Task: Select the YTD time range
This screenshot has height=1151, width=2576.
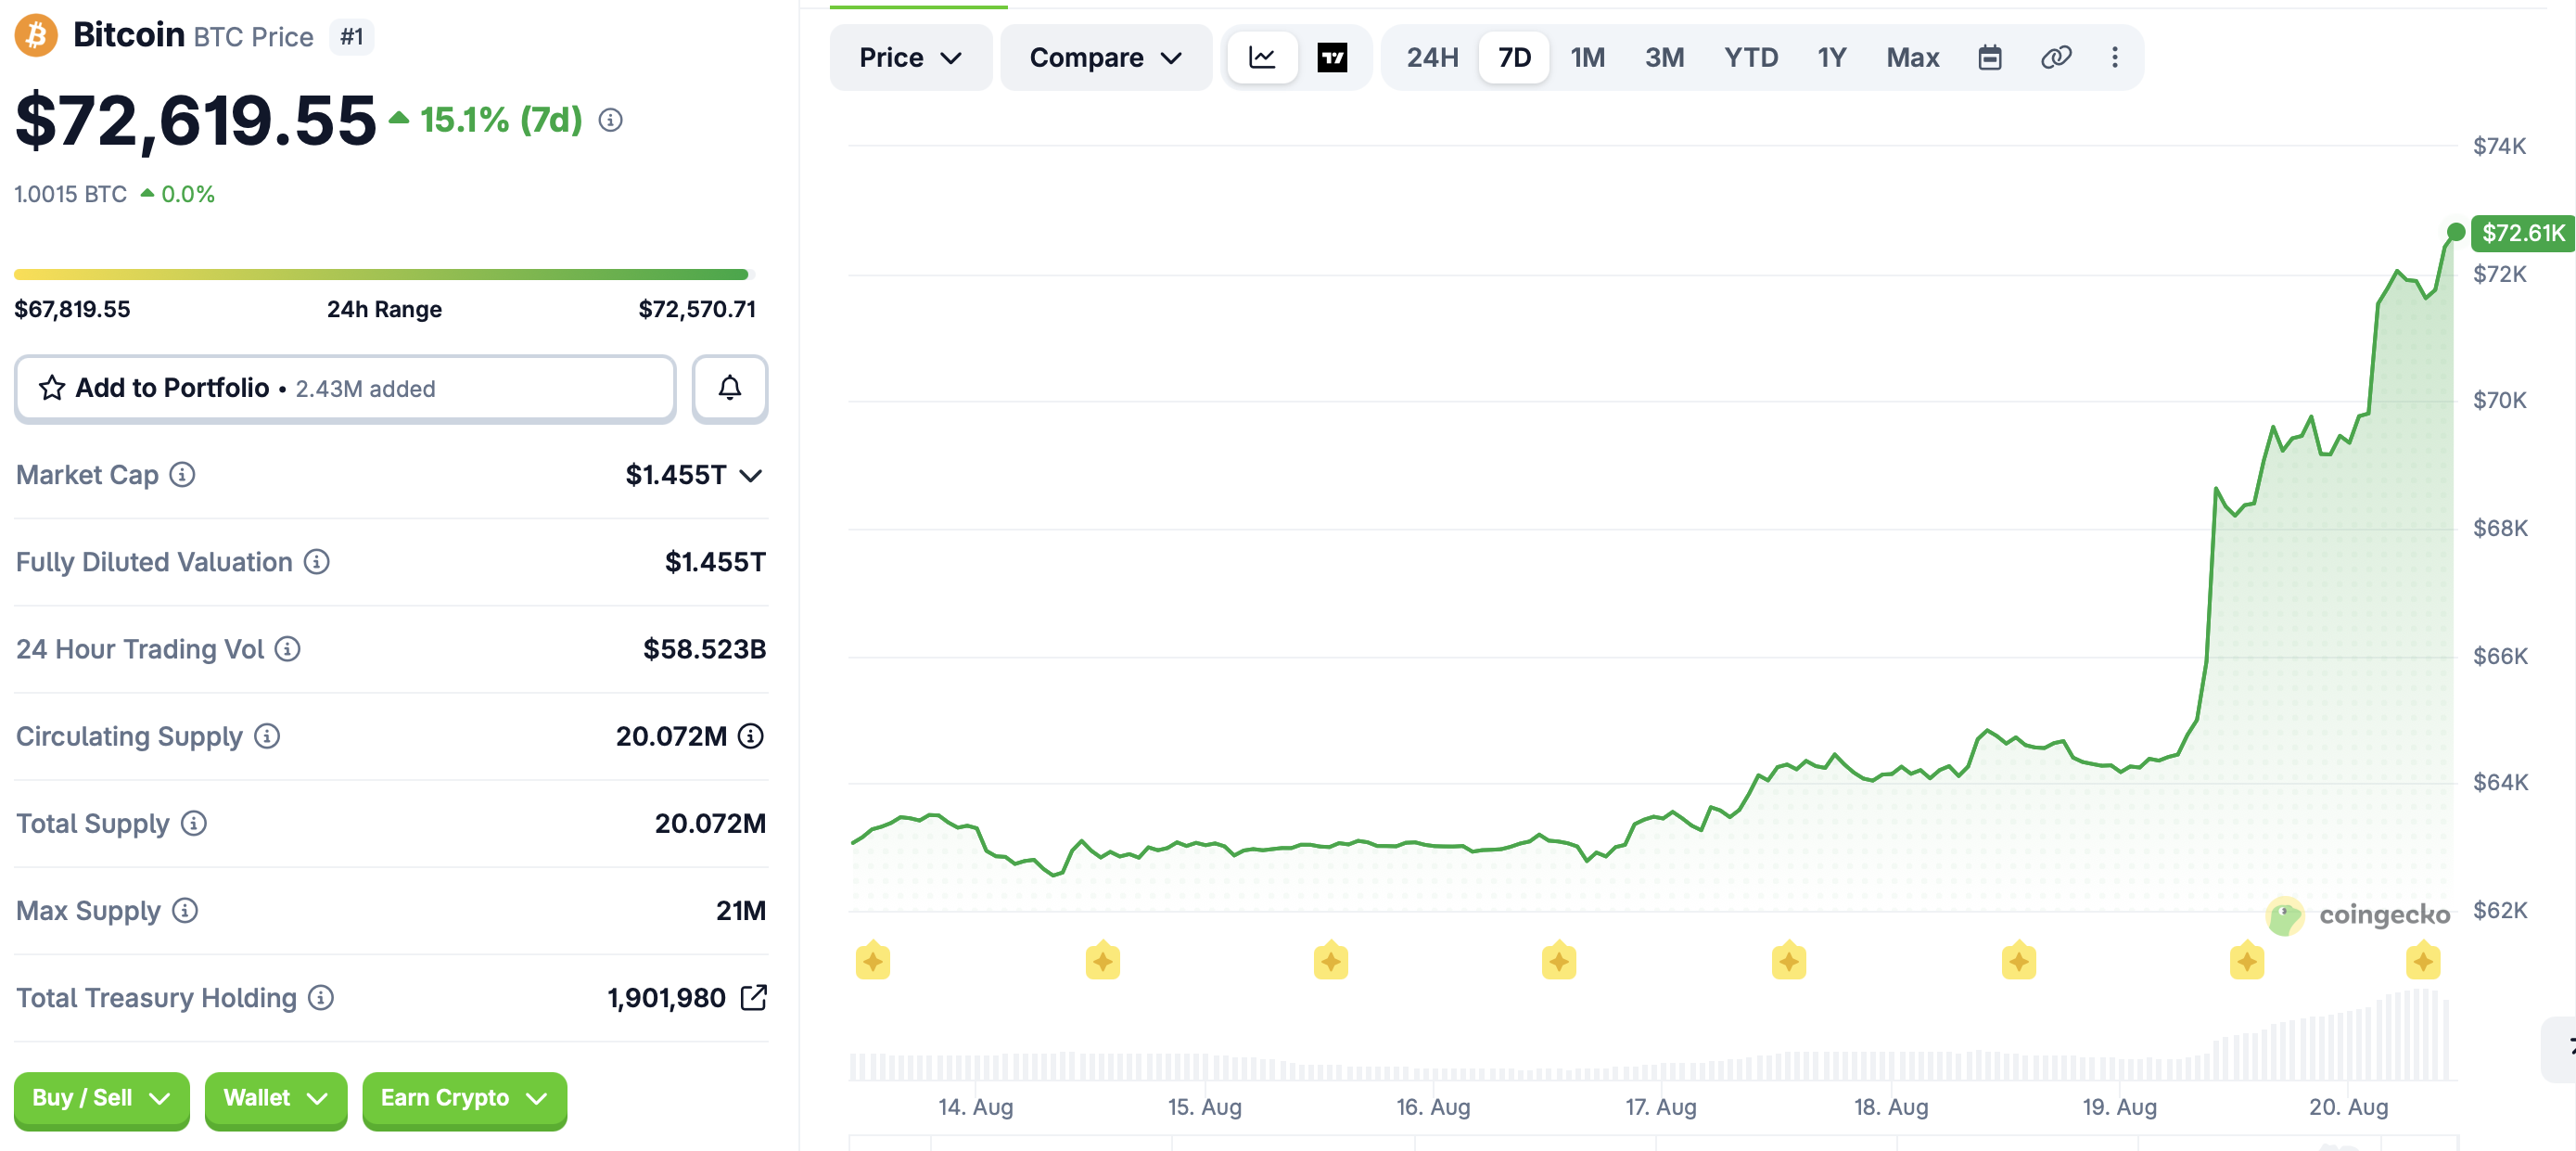Action: [1750, 58]
